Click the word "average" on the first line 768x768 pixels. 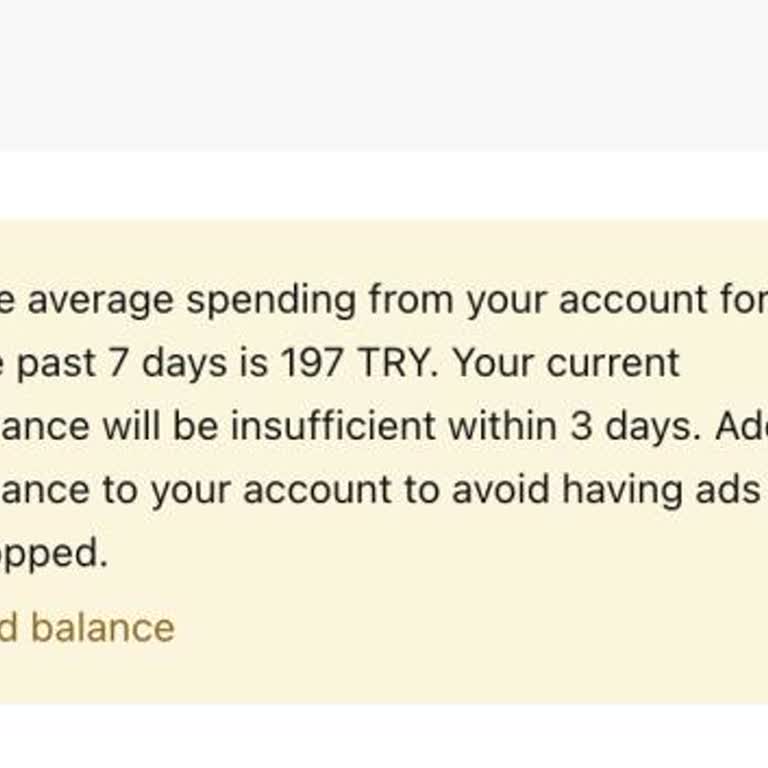click(100, 300)
